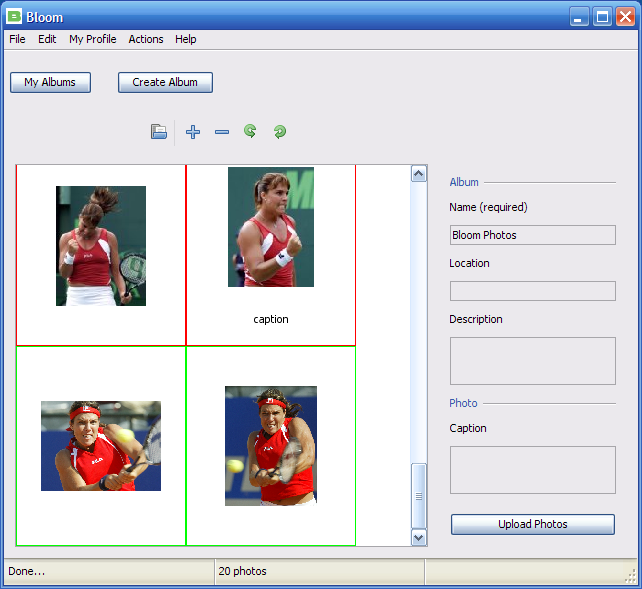Open the Actions menu
Screen dimensions: 642x589
coord(146,39)
